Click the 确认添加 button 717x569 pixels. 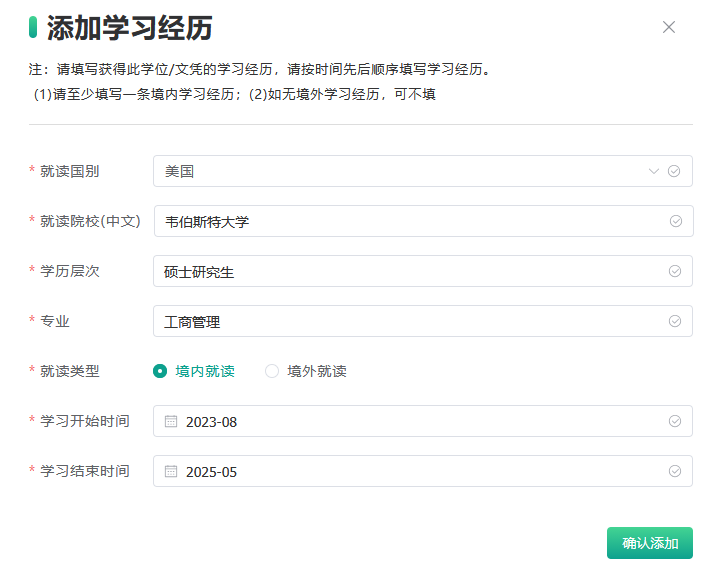[x=649, y=543]
